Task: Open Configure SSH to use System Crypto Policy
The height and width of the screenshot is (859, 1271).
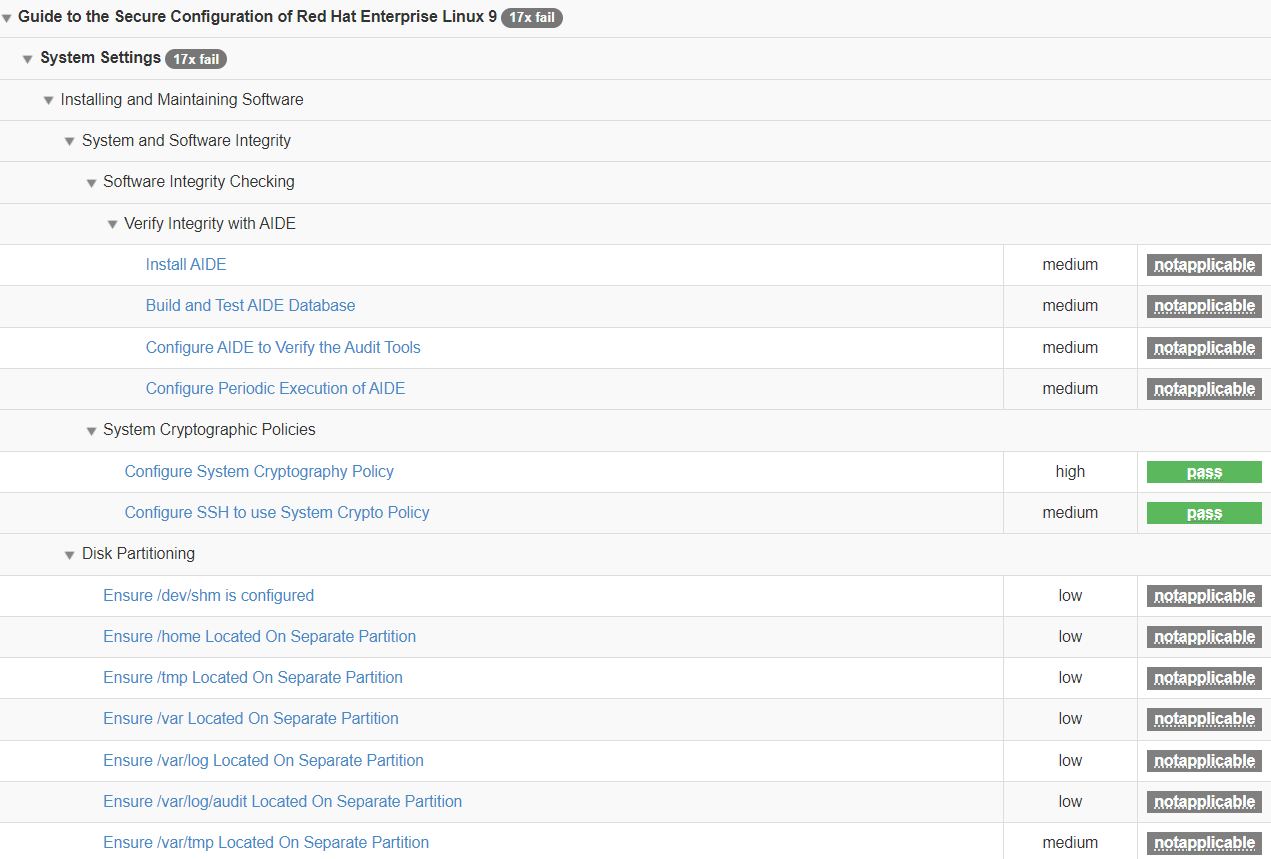Action: pyautogui.click(x=277, y=513)
